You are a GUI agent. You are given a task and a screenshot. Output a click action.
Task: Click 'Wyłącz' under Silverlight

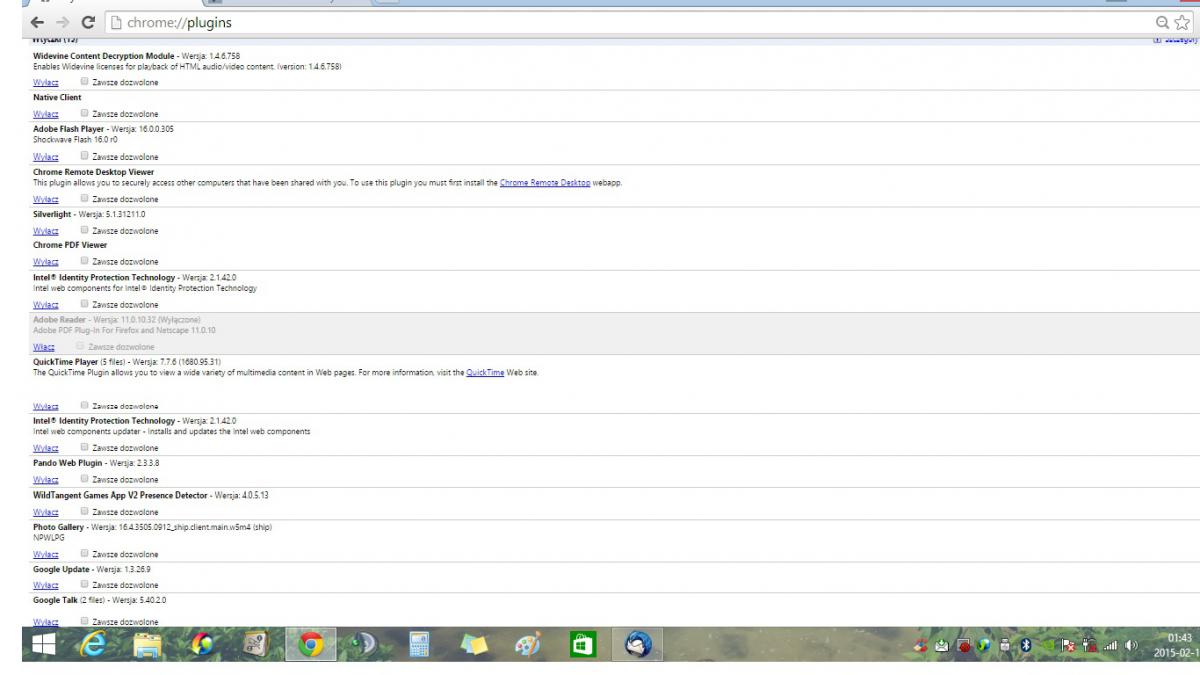(46, 231)
